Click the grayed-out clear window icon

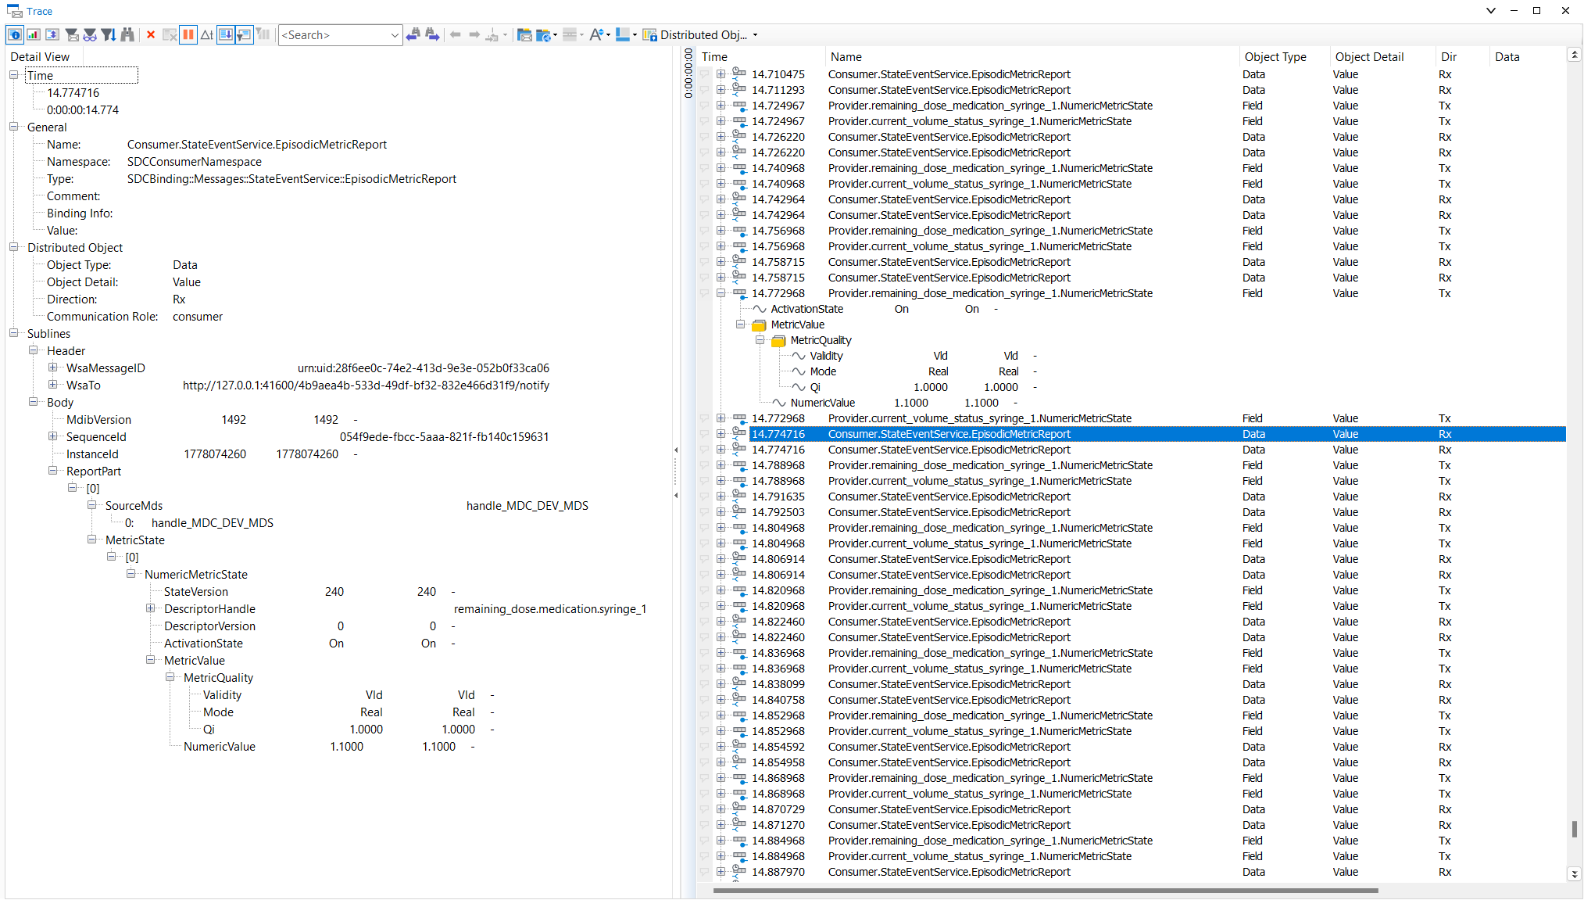[170, 35]
